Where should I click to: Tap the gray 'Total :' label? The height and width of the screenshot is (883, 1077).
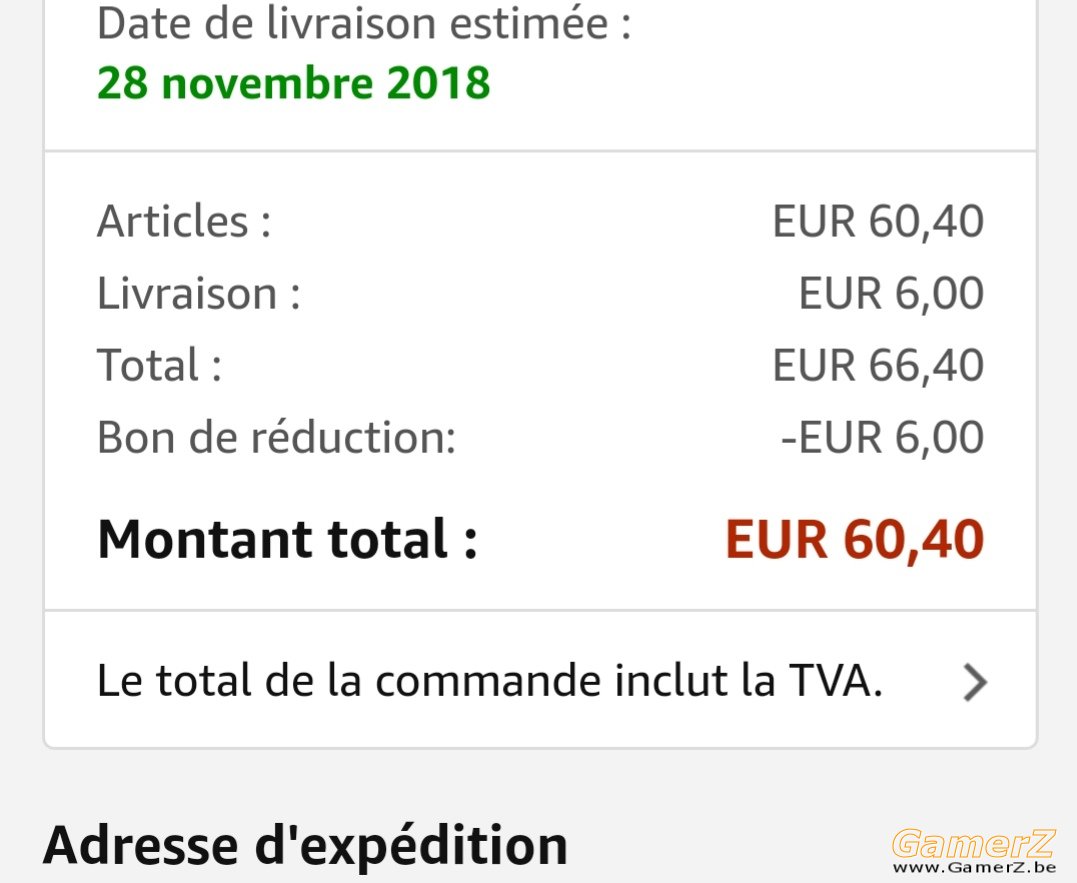point(159,365)
